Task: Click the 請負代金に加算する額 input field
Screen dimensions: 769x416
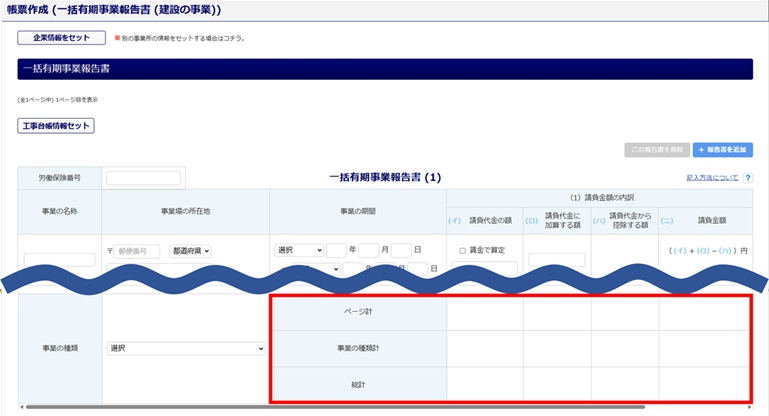Action: 557,260
